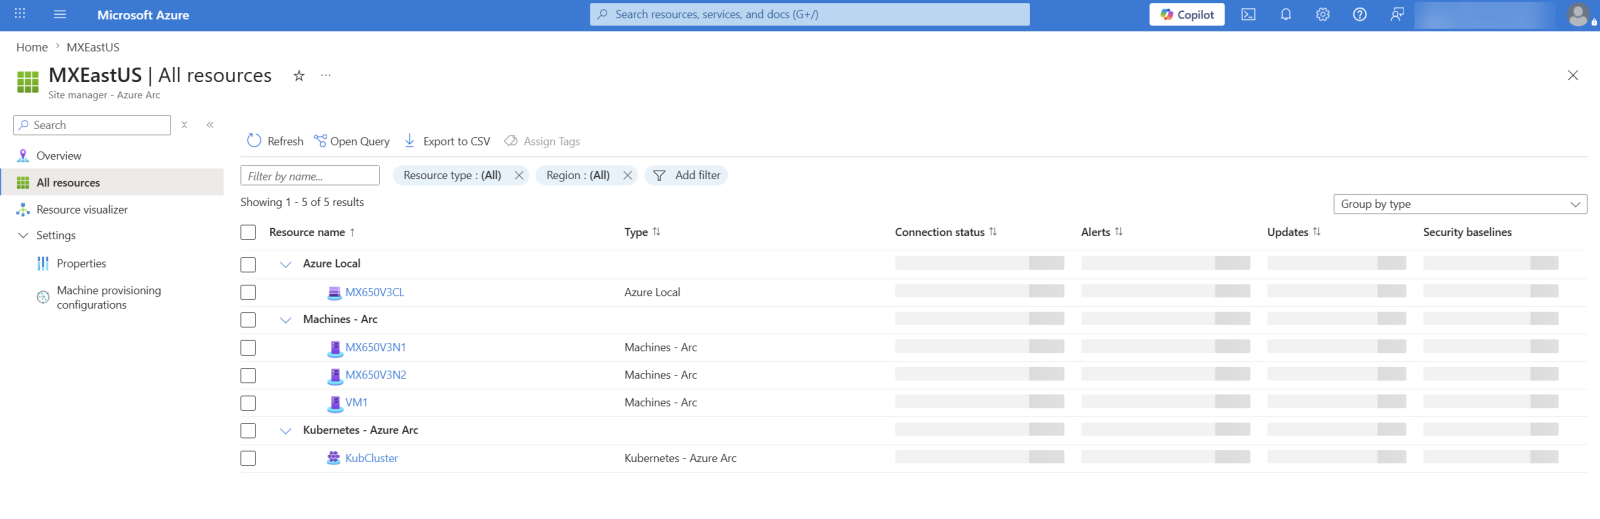Clear the sidebar search with X
Image resolution: width=1600 pixels, height=519 pixels.
pos(184,125)
